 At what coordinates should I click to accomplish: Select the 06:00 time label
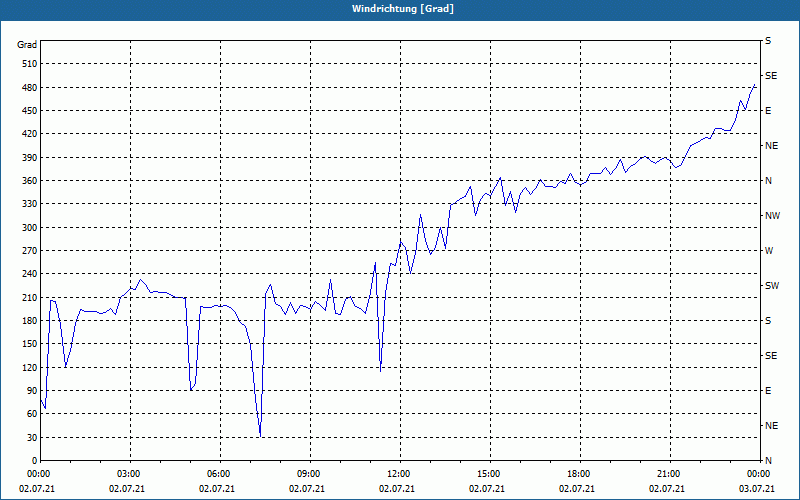(x=219, y=474)
